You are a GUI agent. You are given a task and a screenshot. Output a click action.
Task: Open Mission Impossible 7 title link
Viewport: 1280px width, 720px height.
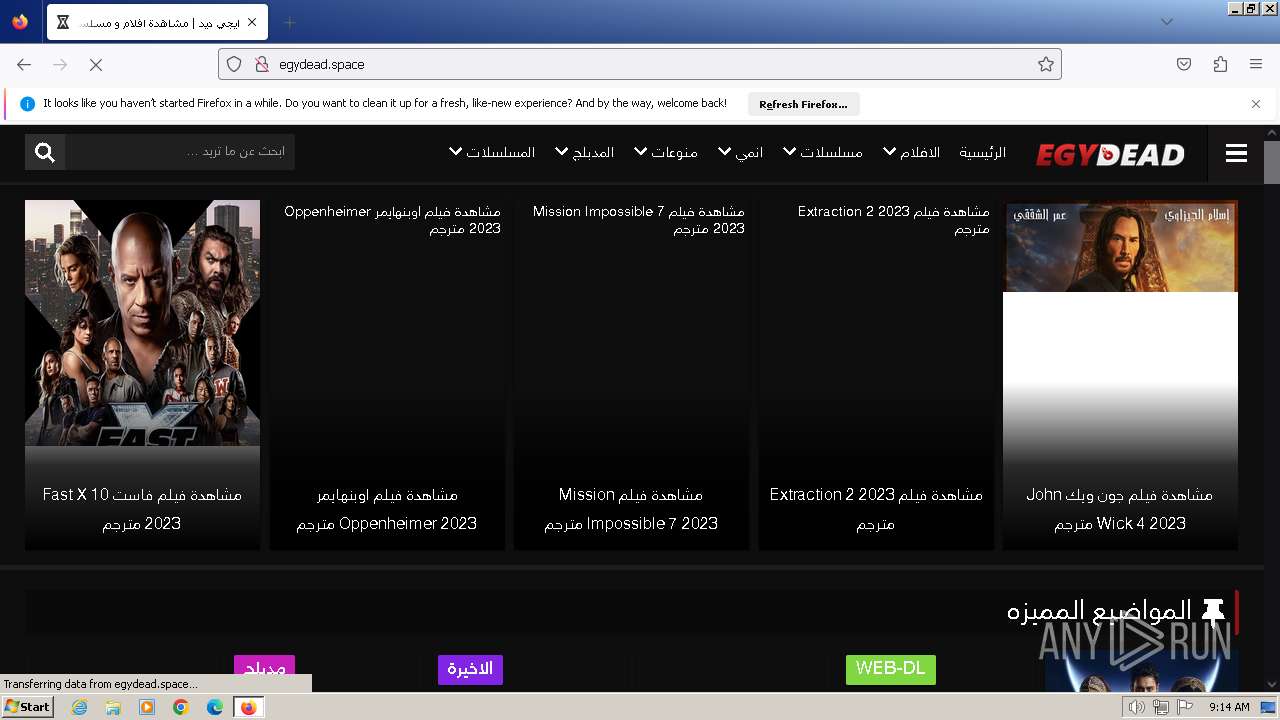pos(638,220)
